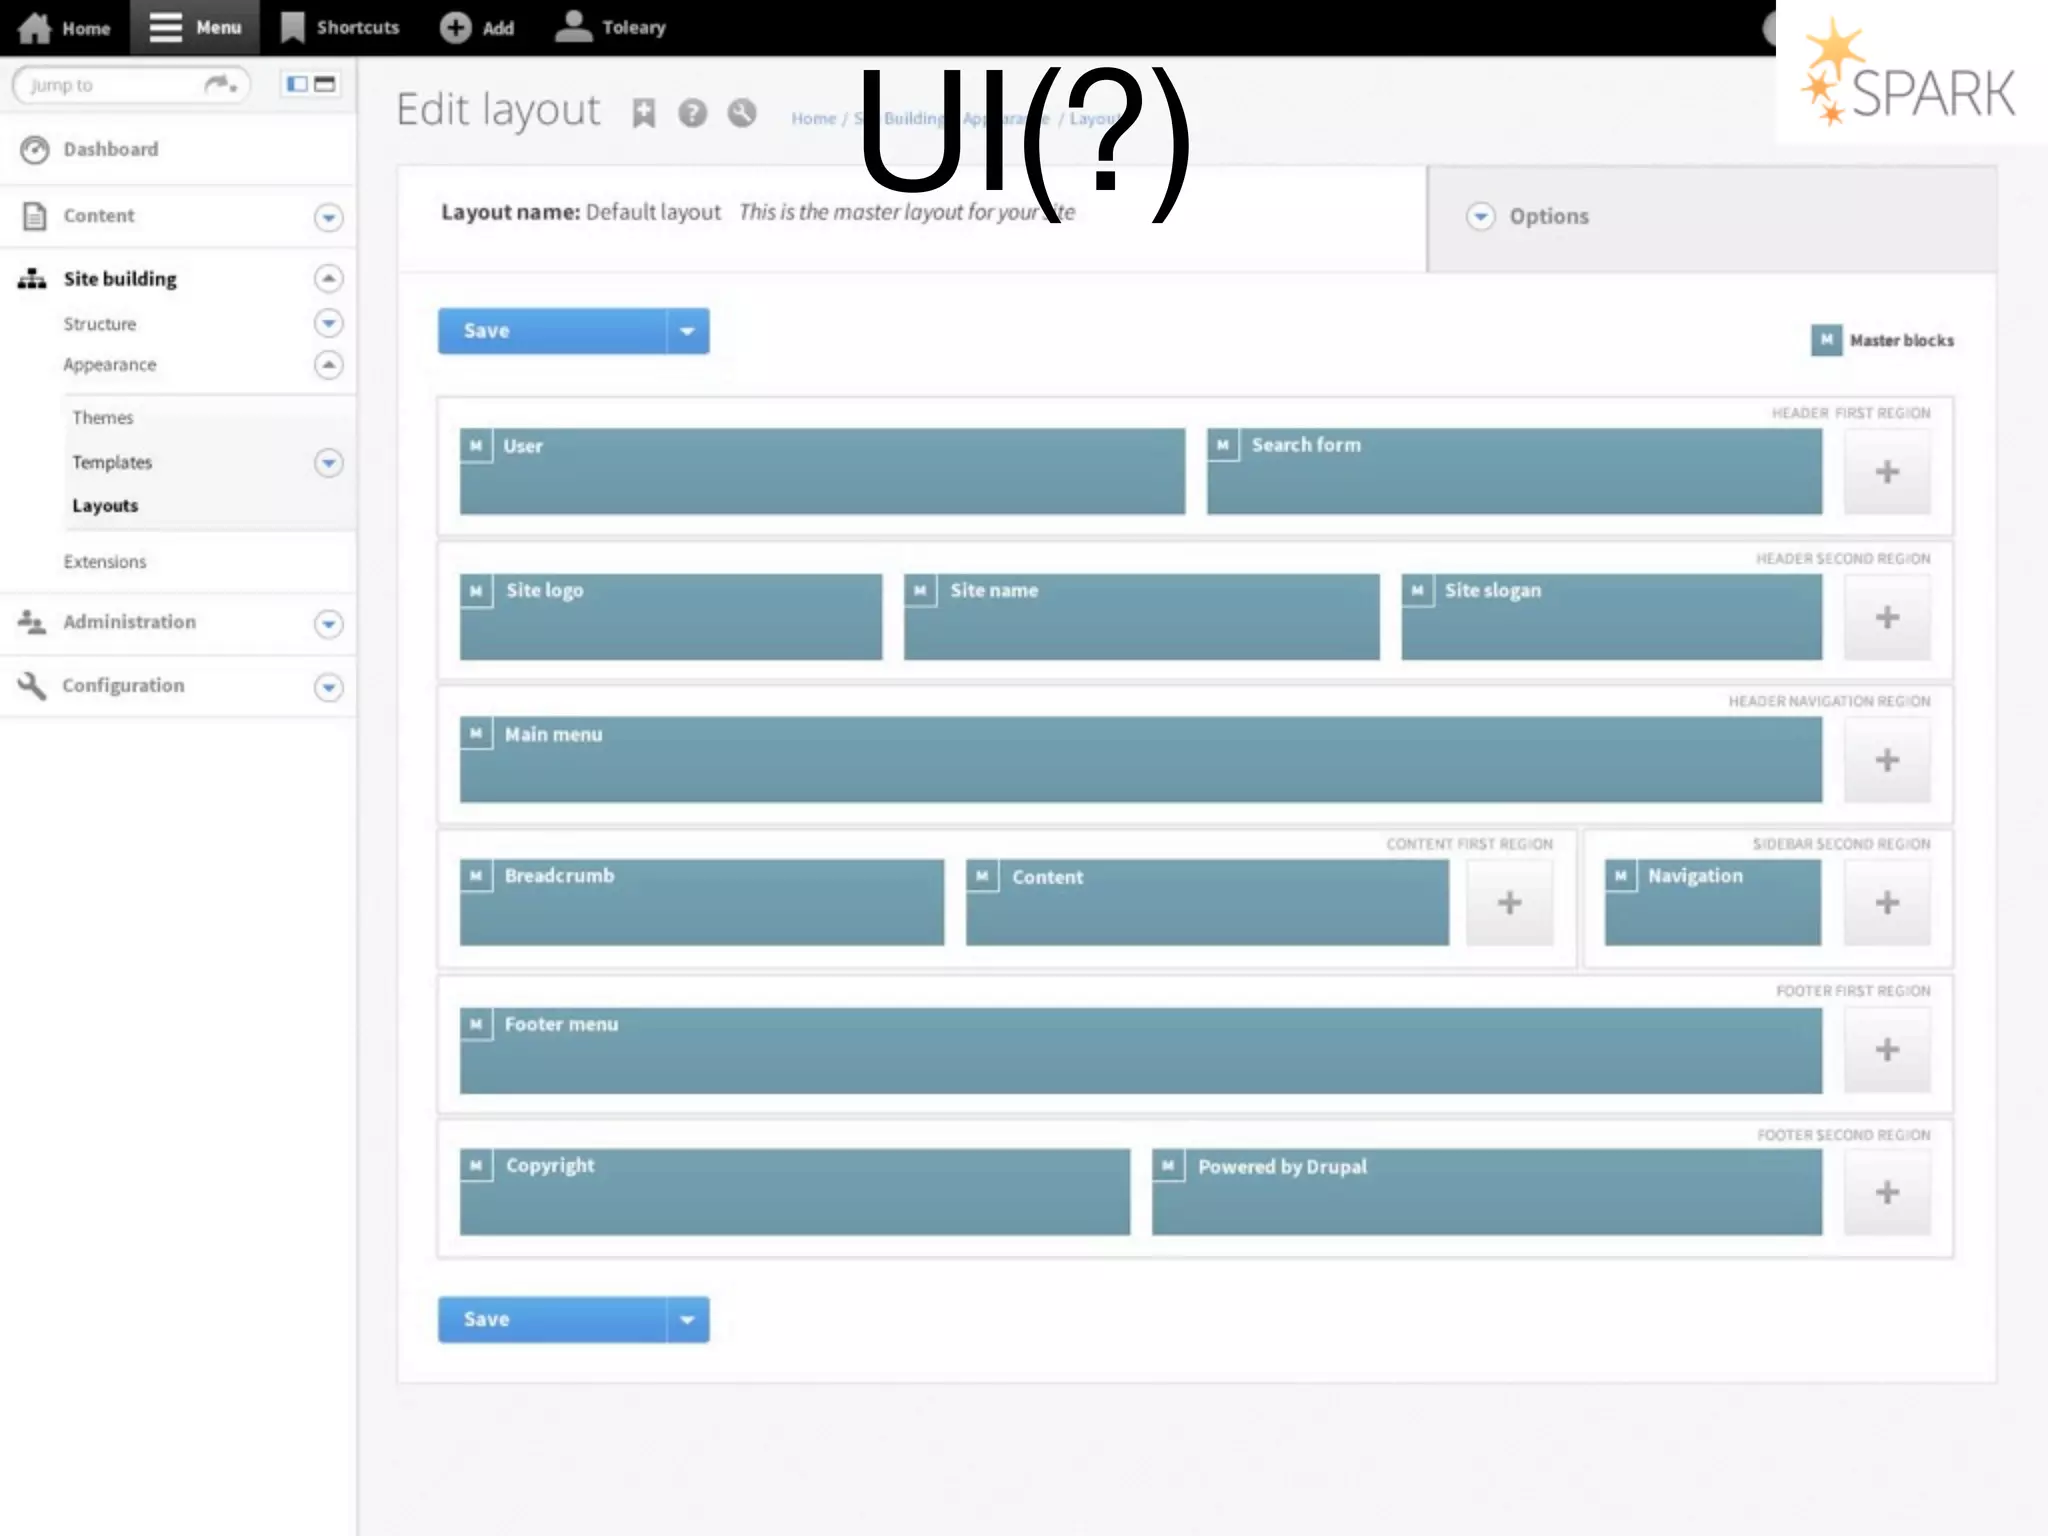Click the top Save button
Image resolution: width=2048 pixels, height=1536 pixels.
(x=552, y=331)
